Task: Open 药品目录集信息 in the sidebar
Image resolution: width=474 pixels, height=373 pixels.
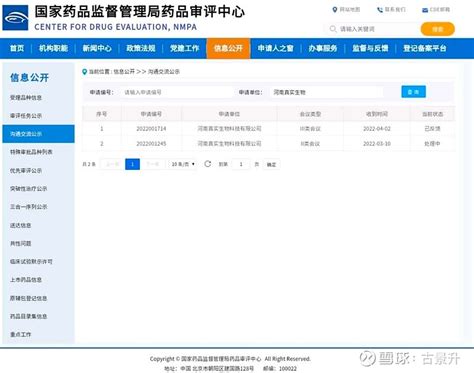Action: pyautogui.click(x=28, y=316)
